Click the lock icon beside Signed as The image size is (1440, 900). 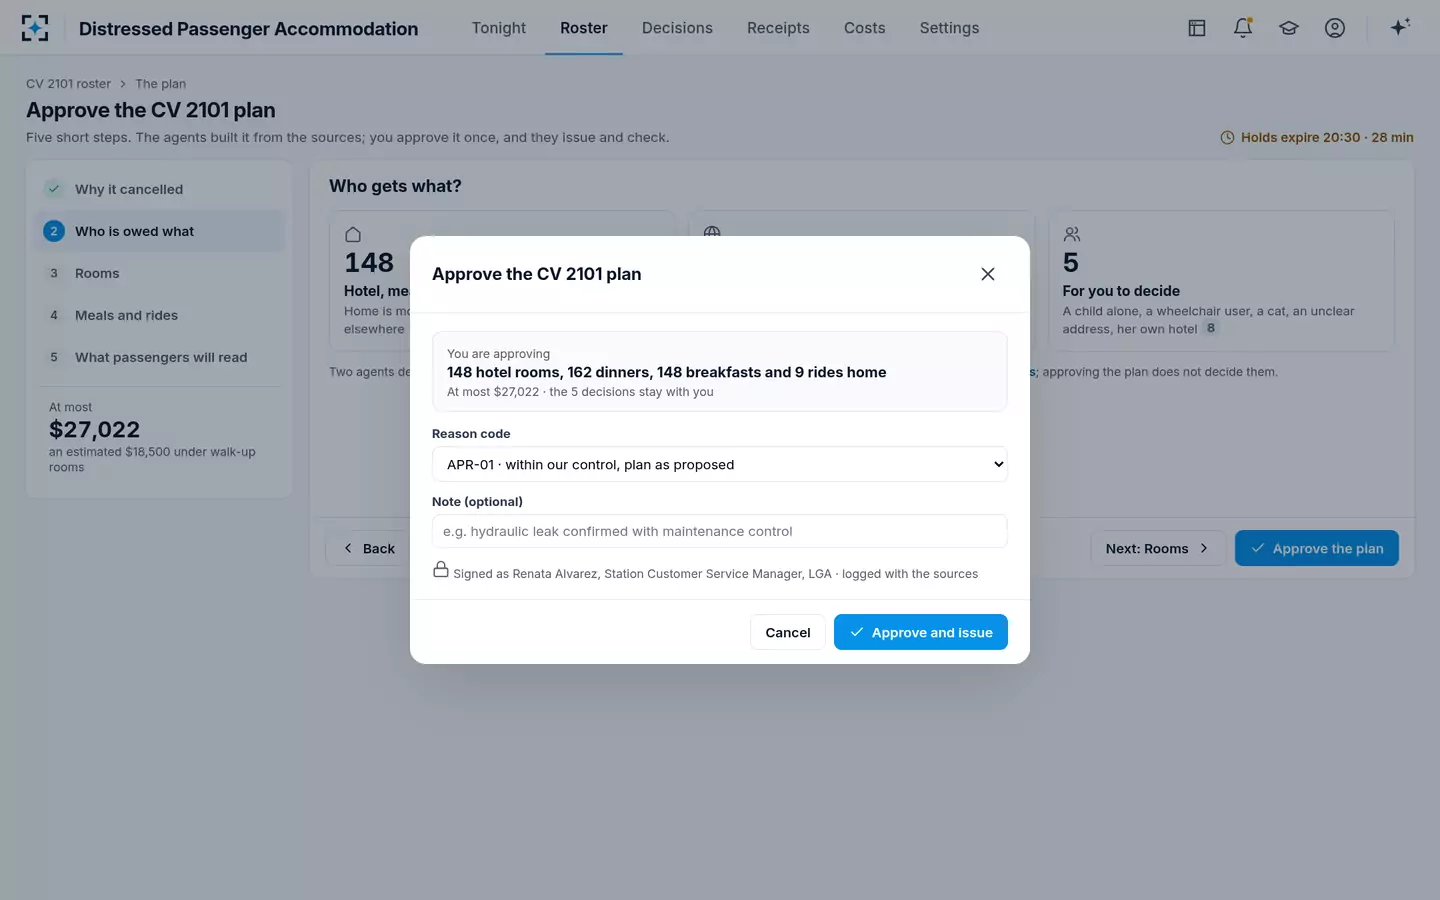click(x=441, y=569)
